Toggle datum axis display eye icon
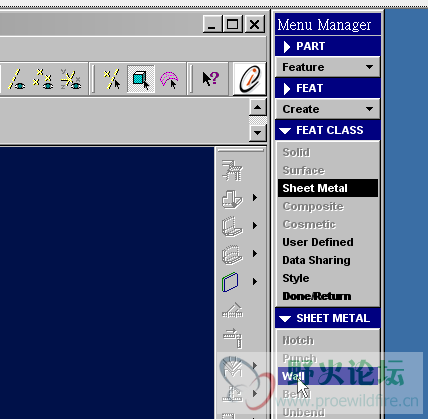428x419 pixels. point(16,79)
